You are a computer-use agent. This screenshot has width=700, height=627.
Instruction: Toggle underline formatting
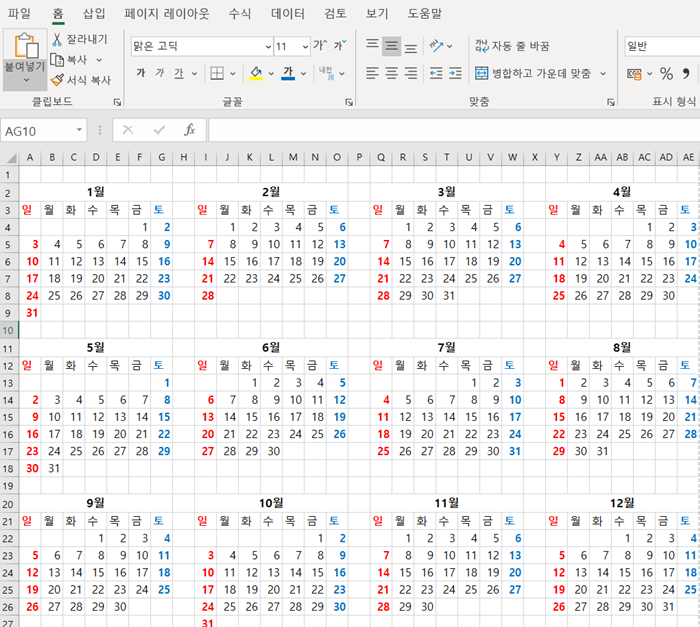tap(179, 73)
